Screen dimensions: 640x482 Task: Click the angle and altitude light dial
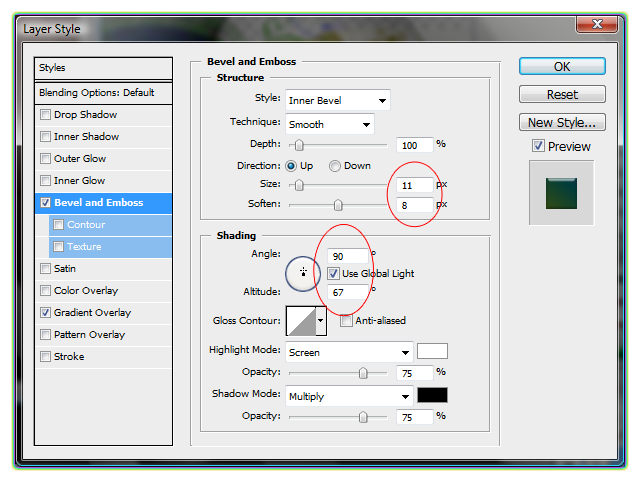pyautogui.click(x=303, y=273)
